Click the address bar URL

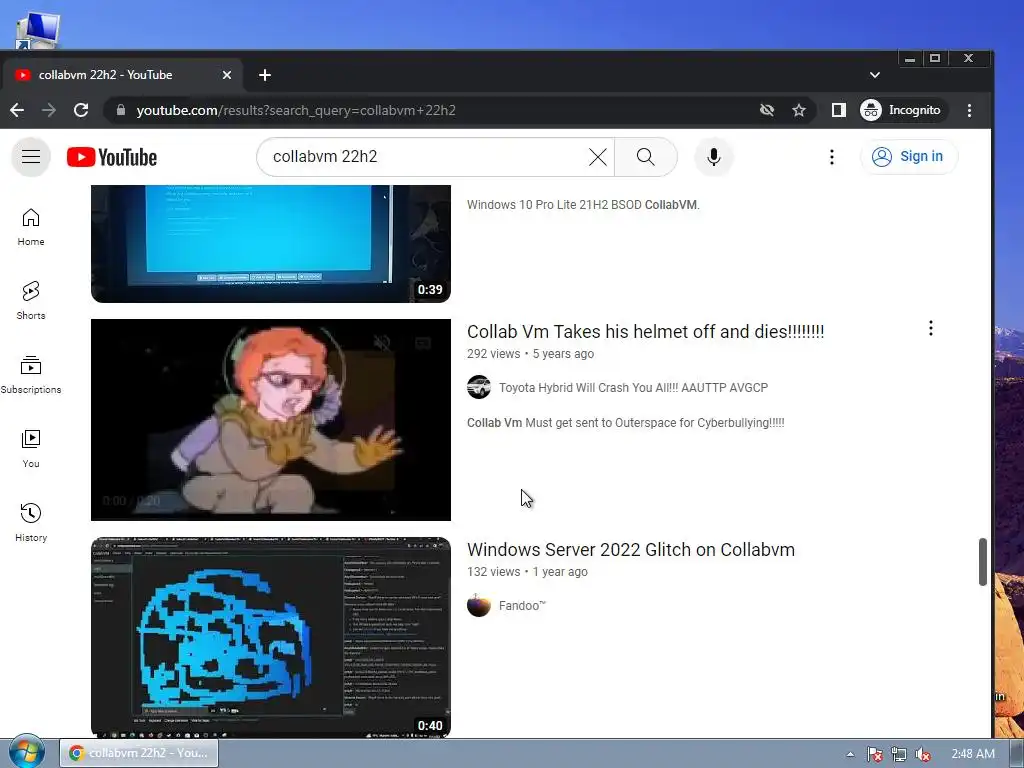(296, 110)
